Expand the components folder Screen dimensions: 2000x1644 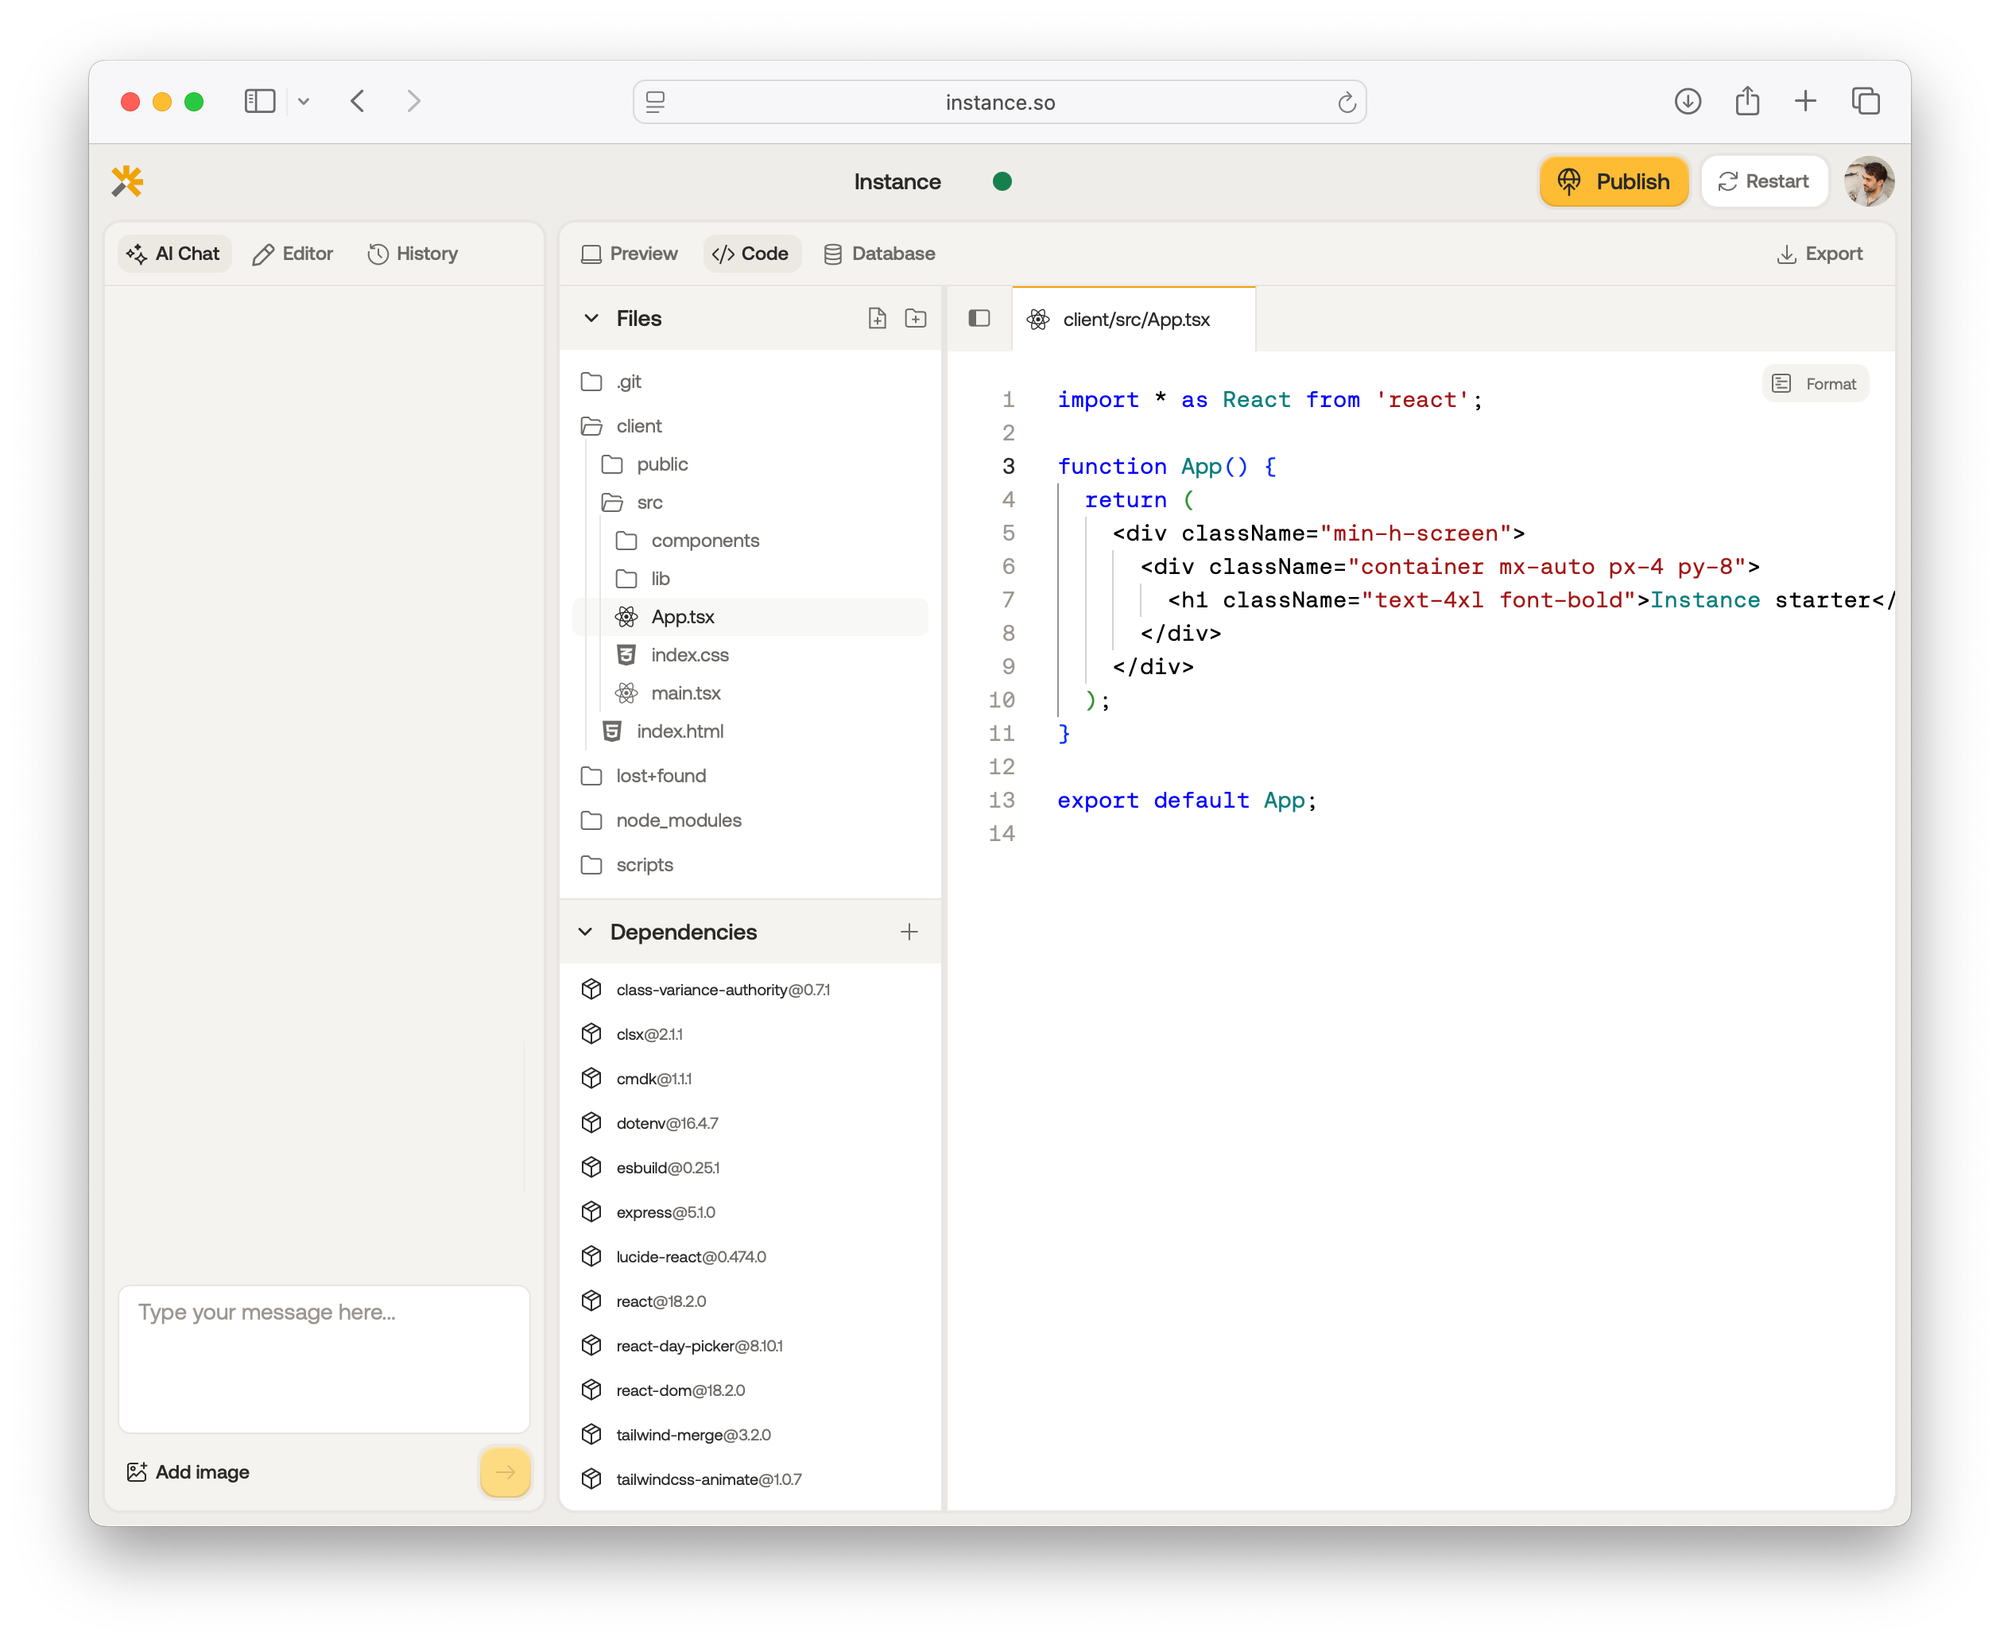(x=704, y=540)
